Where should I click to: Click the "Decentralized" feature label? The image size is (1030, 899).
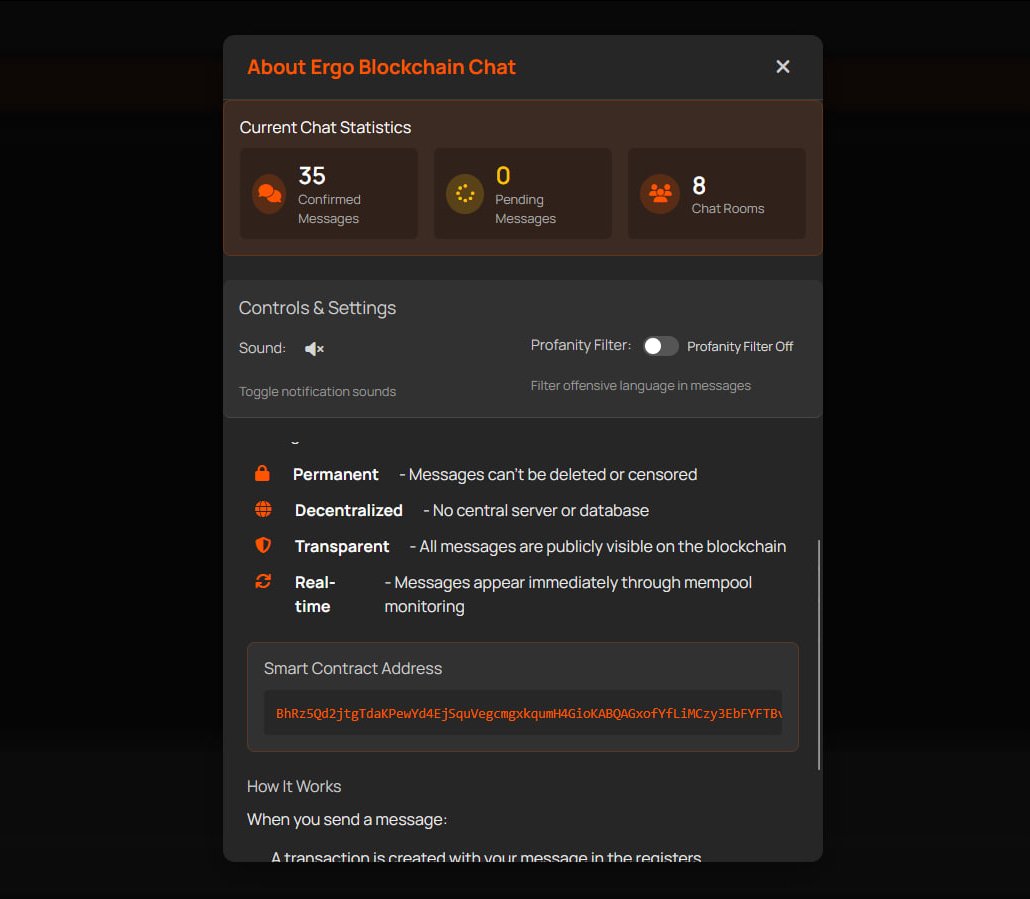(349, 510)
